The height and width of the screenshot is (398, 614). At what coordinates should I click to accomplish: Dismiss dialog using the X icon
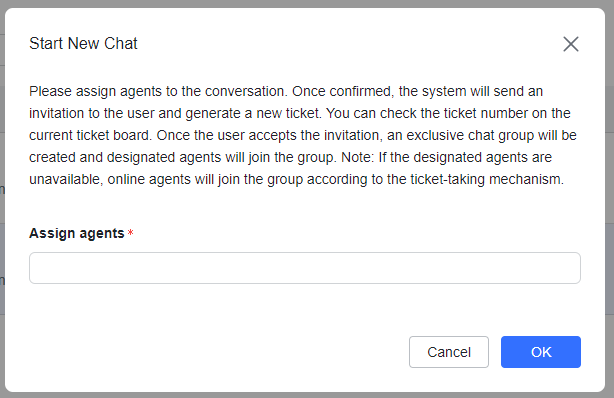coord(571,44)
